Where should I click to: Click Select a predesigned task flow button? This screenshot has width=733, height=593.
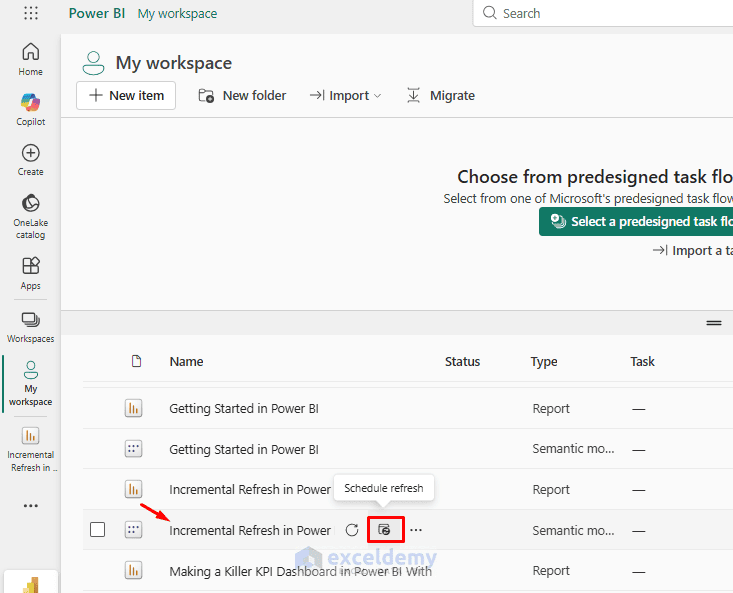coord(636,221)
